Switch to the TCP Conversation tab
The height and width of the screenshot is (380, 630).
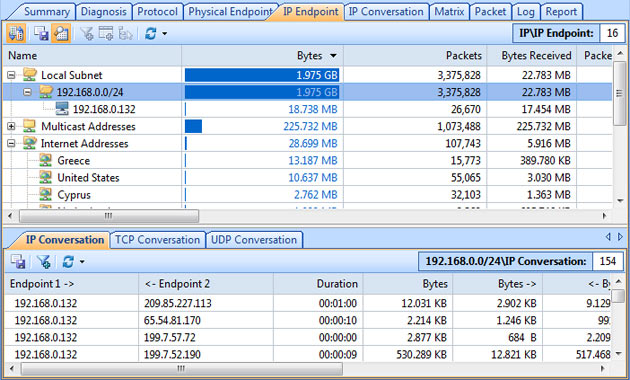click(x=158, y=240)
